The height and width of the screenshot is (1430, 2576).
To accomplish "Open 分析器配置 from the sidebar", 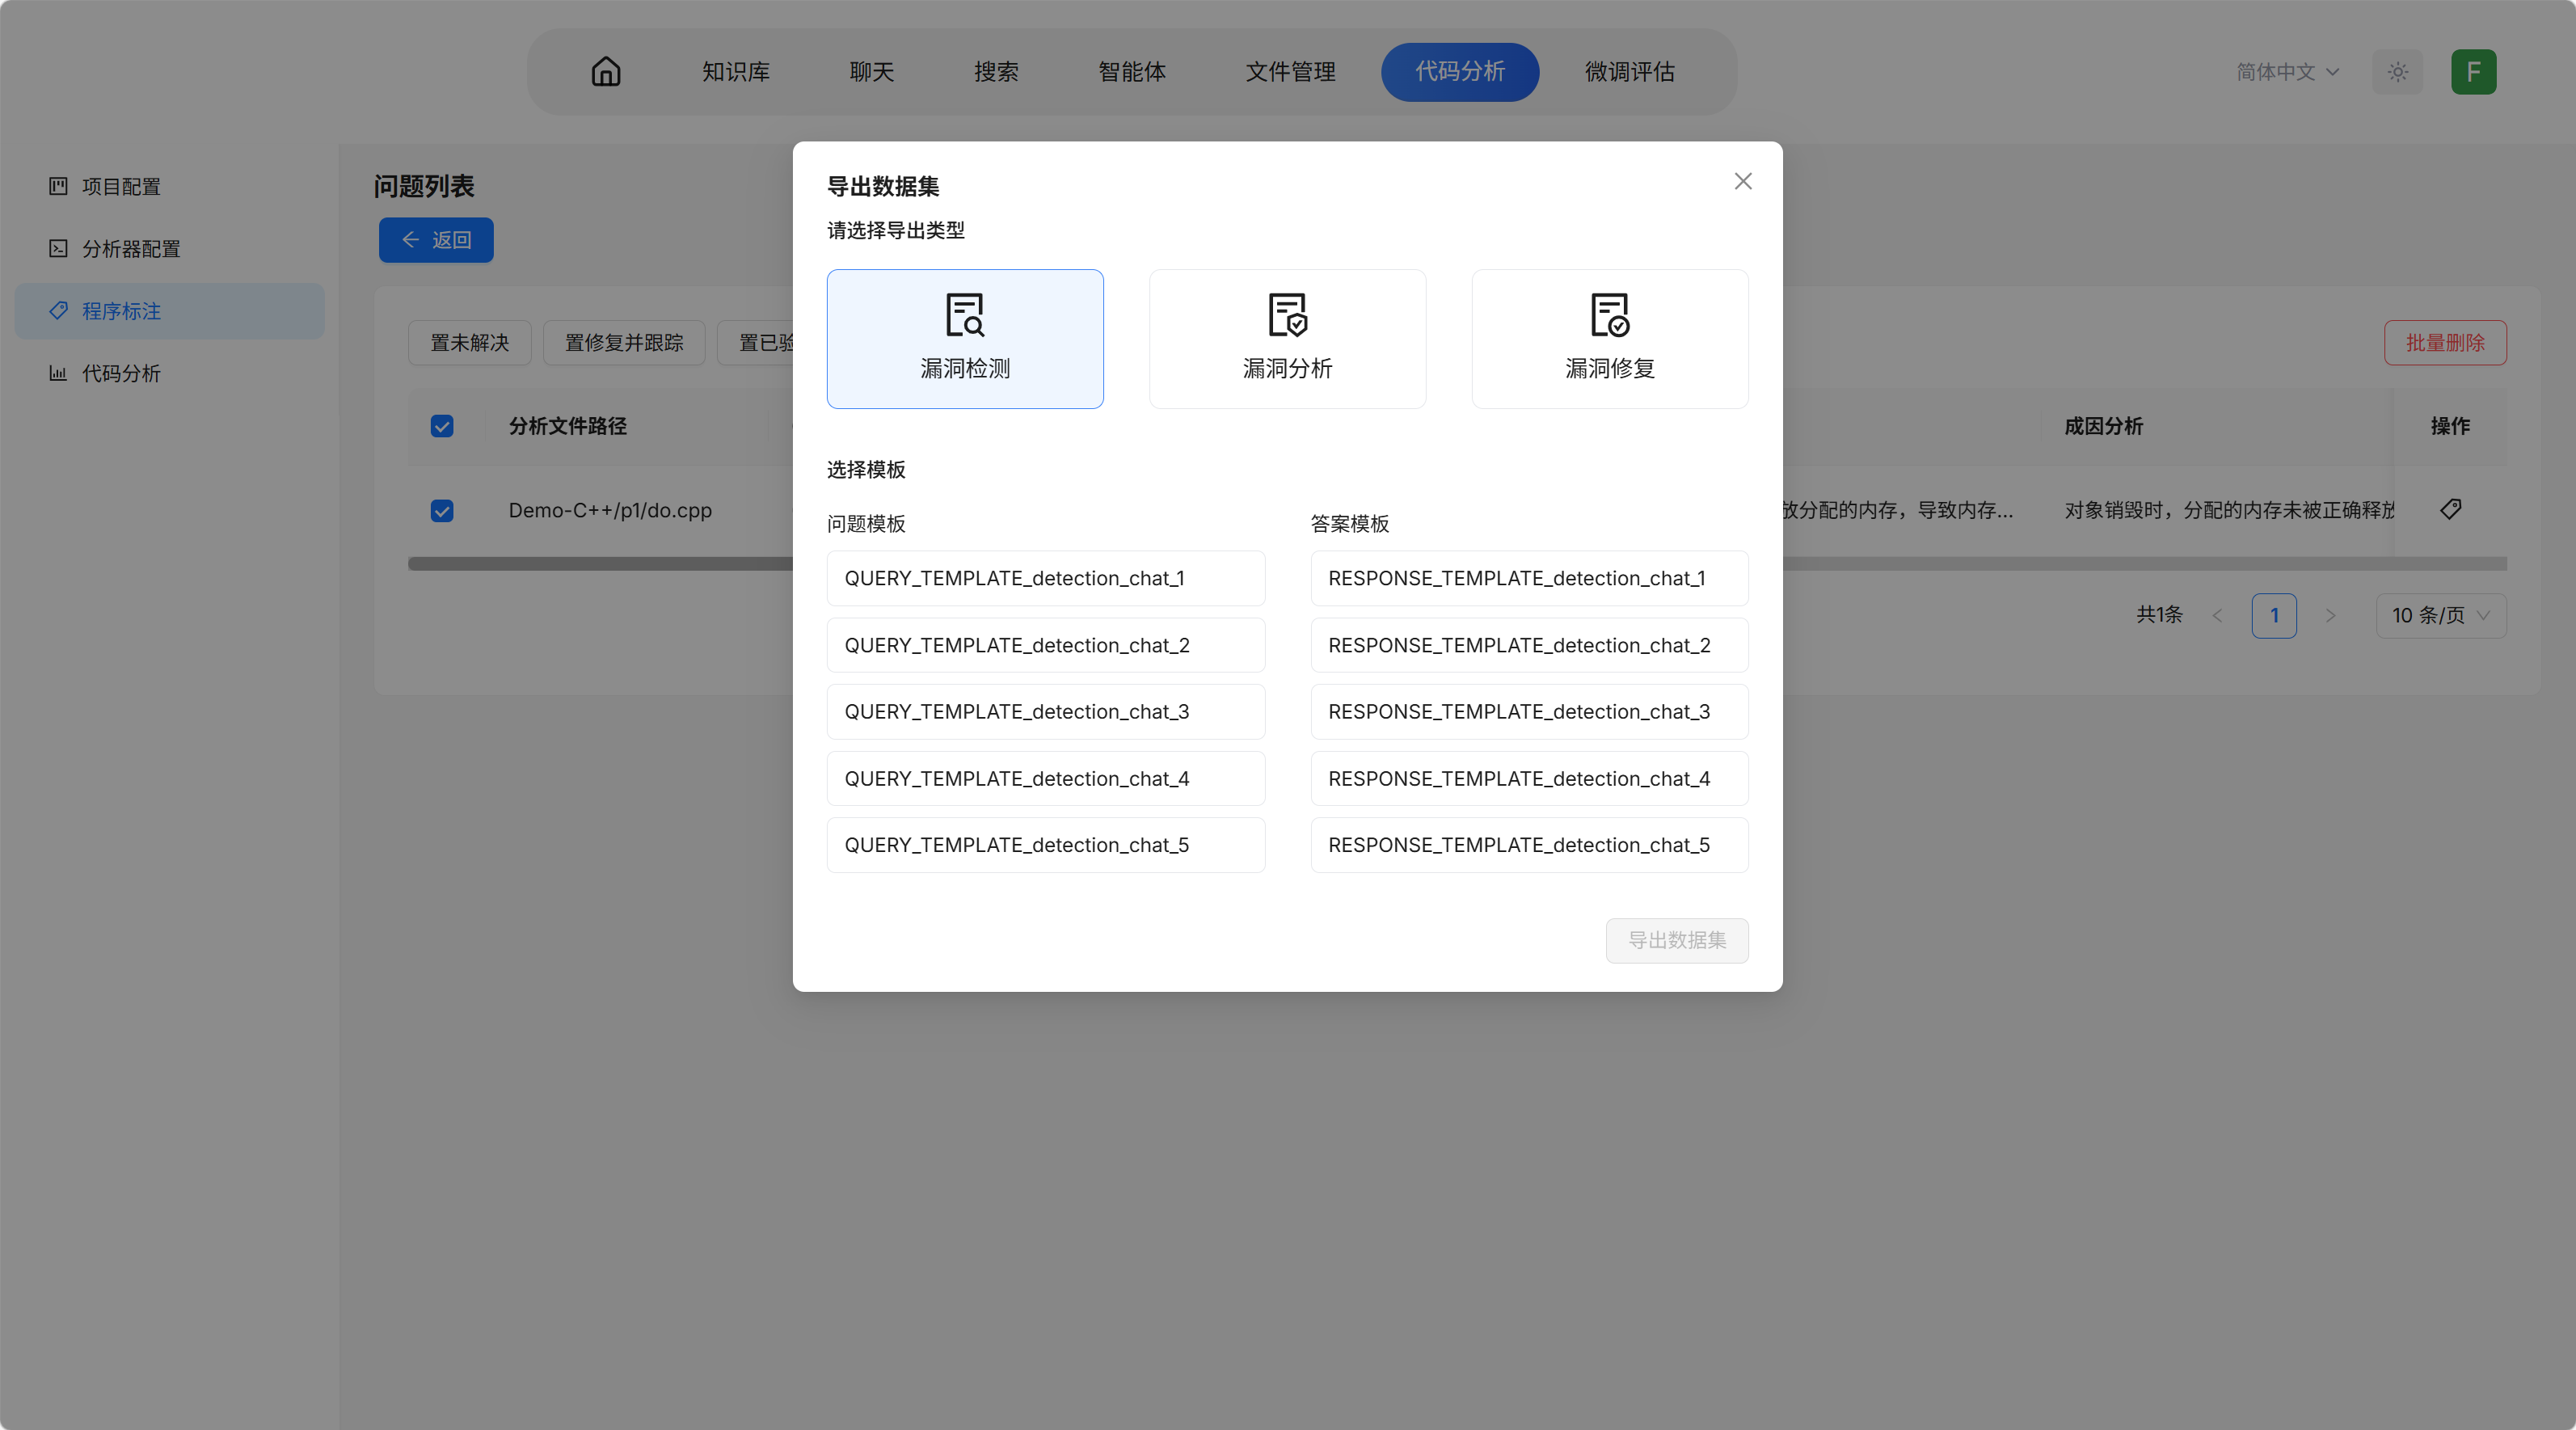I will [58, 248].
